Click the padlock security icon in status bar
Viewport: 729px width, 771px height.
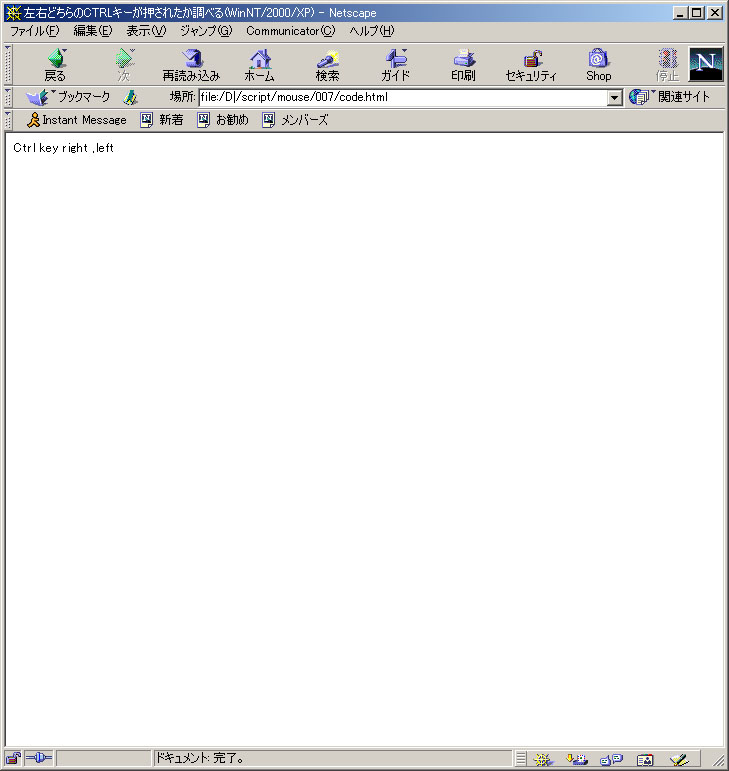[x=13, y=759]
